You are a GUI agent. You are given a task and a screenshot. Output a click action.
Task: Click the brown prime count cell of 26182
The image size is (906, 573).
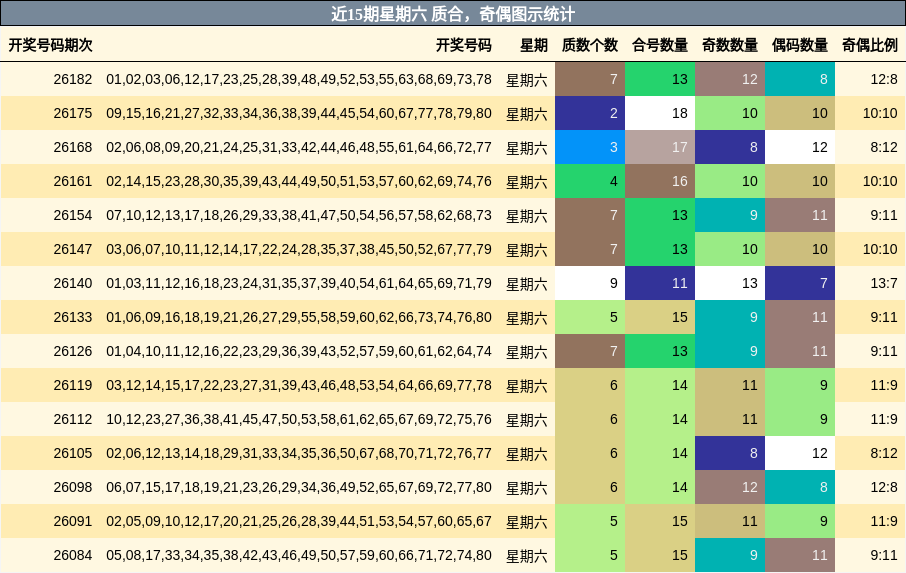pyautogui.click(x=590, y=79)
